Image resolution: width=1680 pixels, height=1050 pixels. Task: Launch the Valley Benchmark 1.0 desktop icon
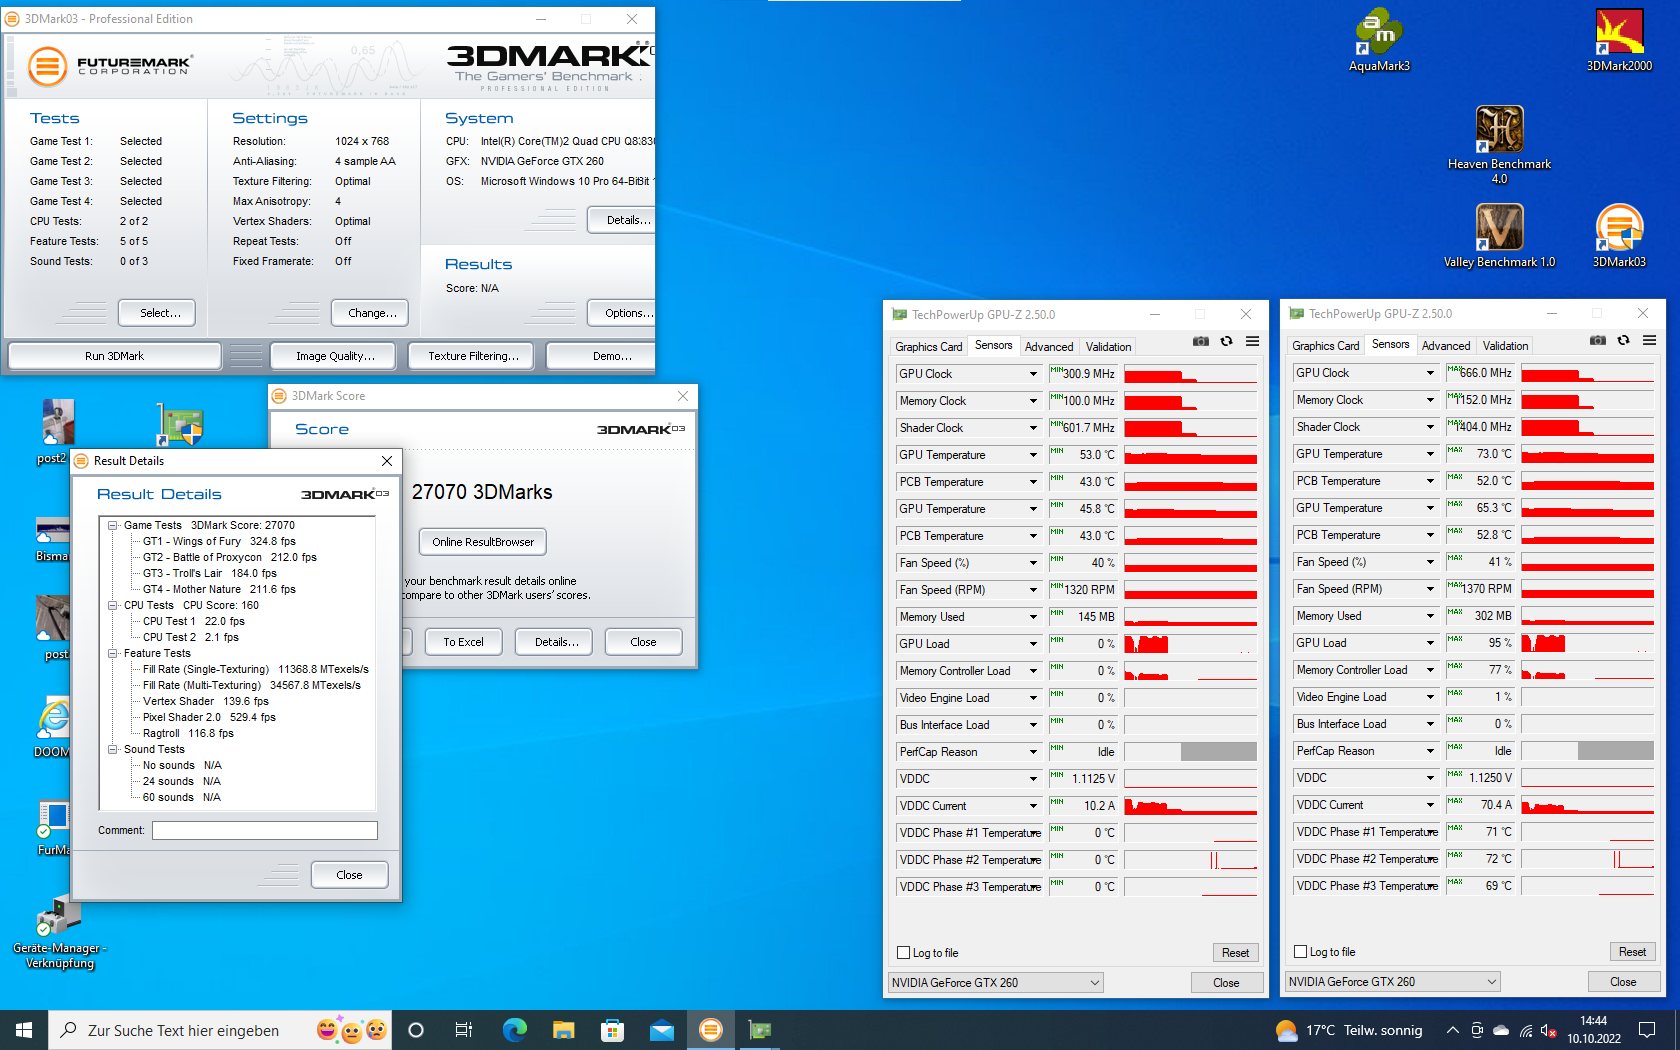1499,236
